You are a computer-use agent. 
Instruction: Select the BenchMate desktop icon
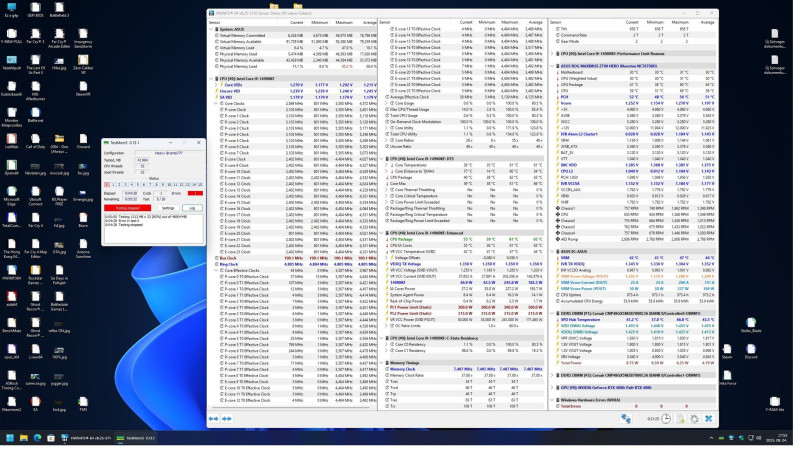pos(11,324)
